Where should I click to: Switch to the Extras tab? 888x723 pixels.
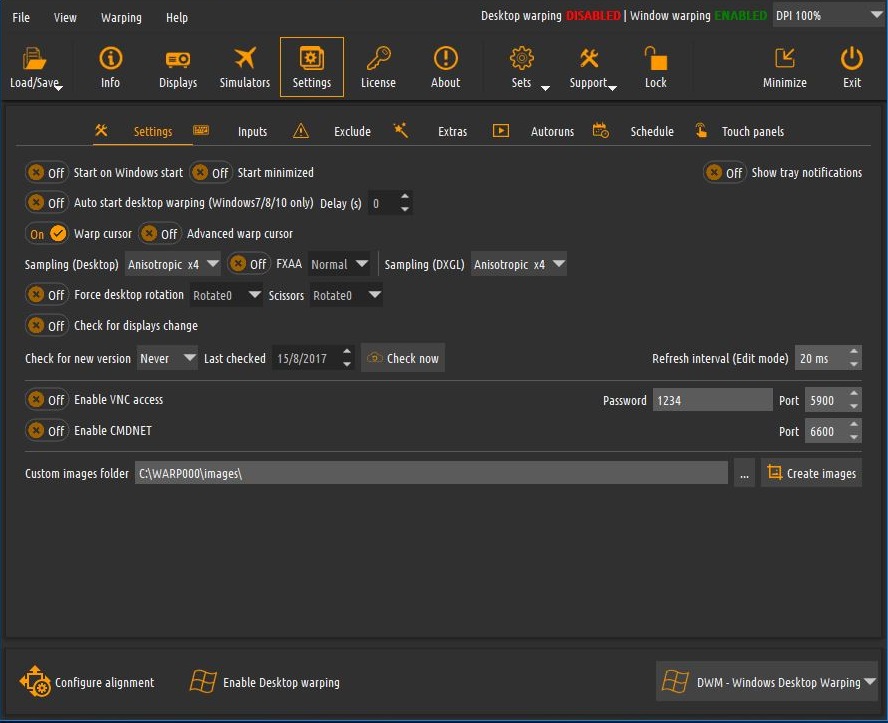[452, 131]
